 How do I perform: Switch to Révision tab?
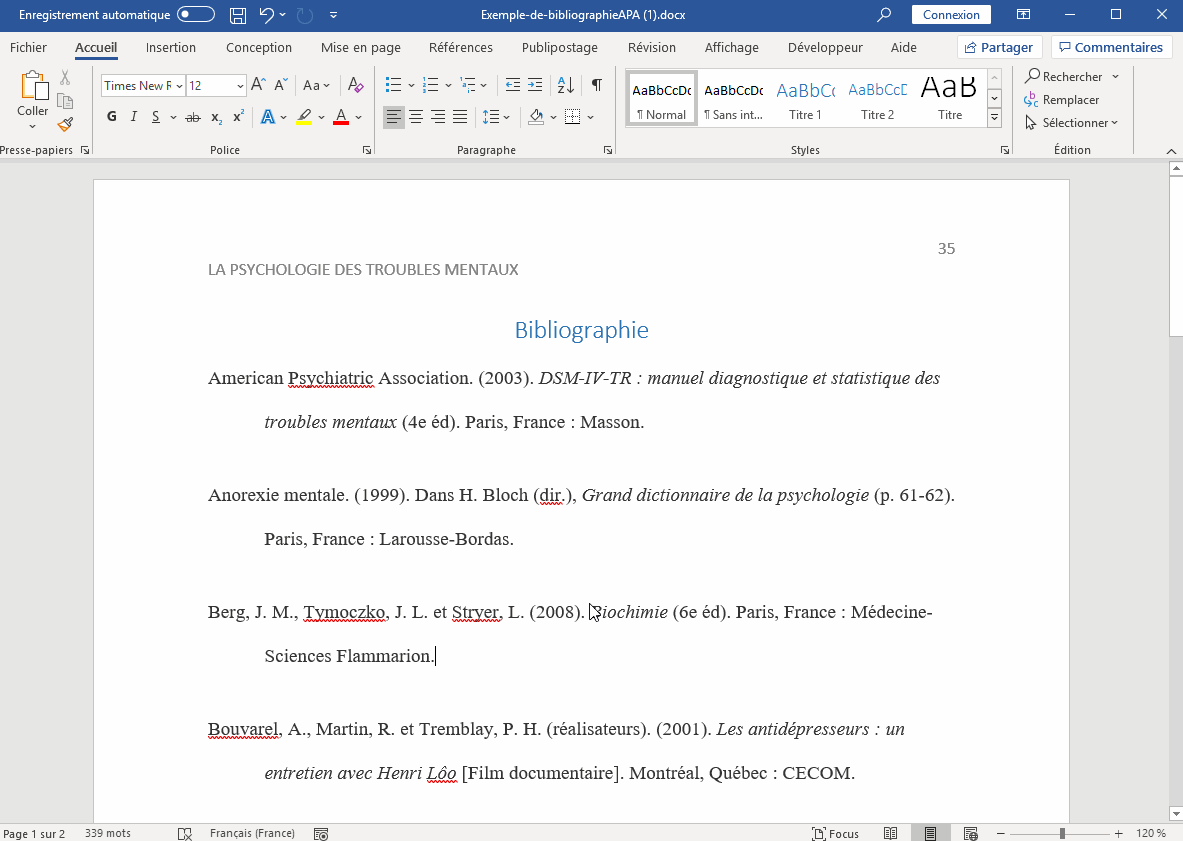click(x=652, y=47)
